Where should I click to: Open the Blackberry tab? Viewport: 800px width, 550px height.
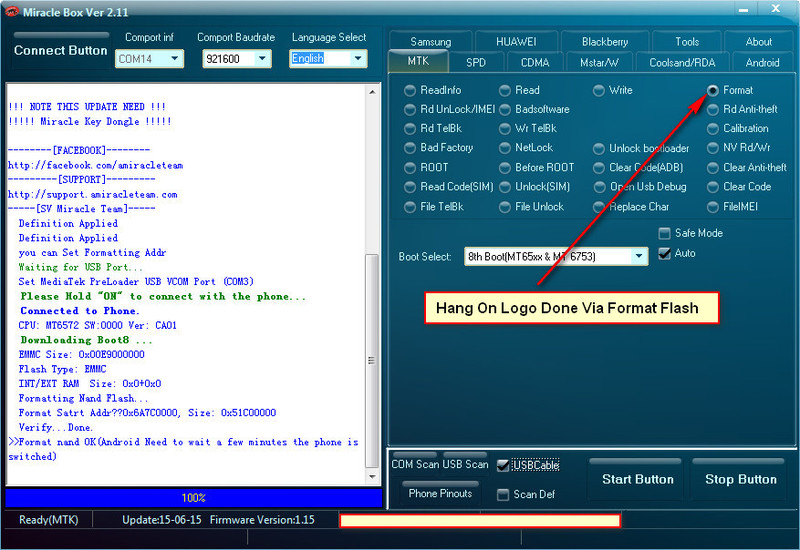click(x=605, y=41)
